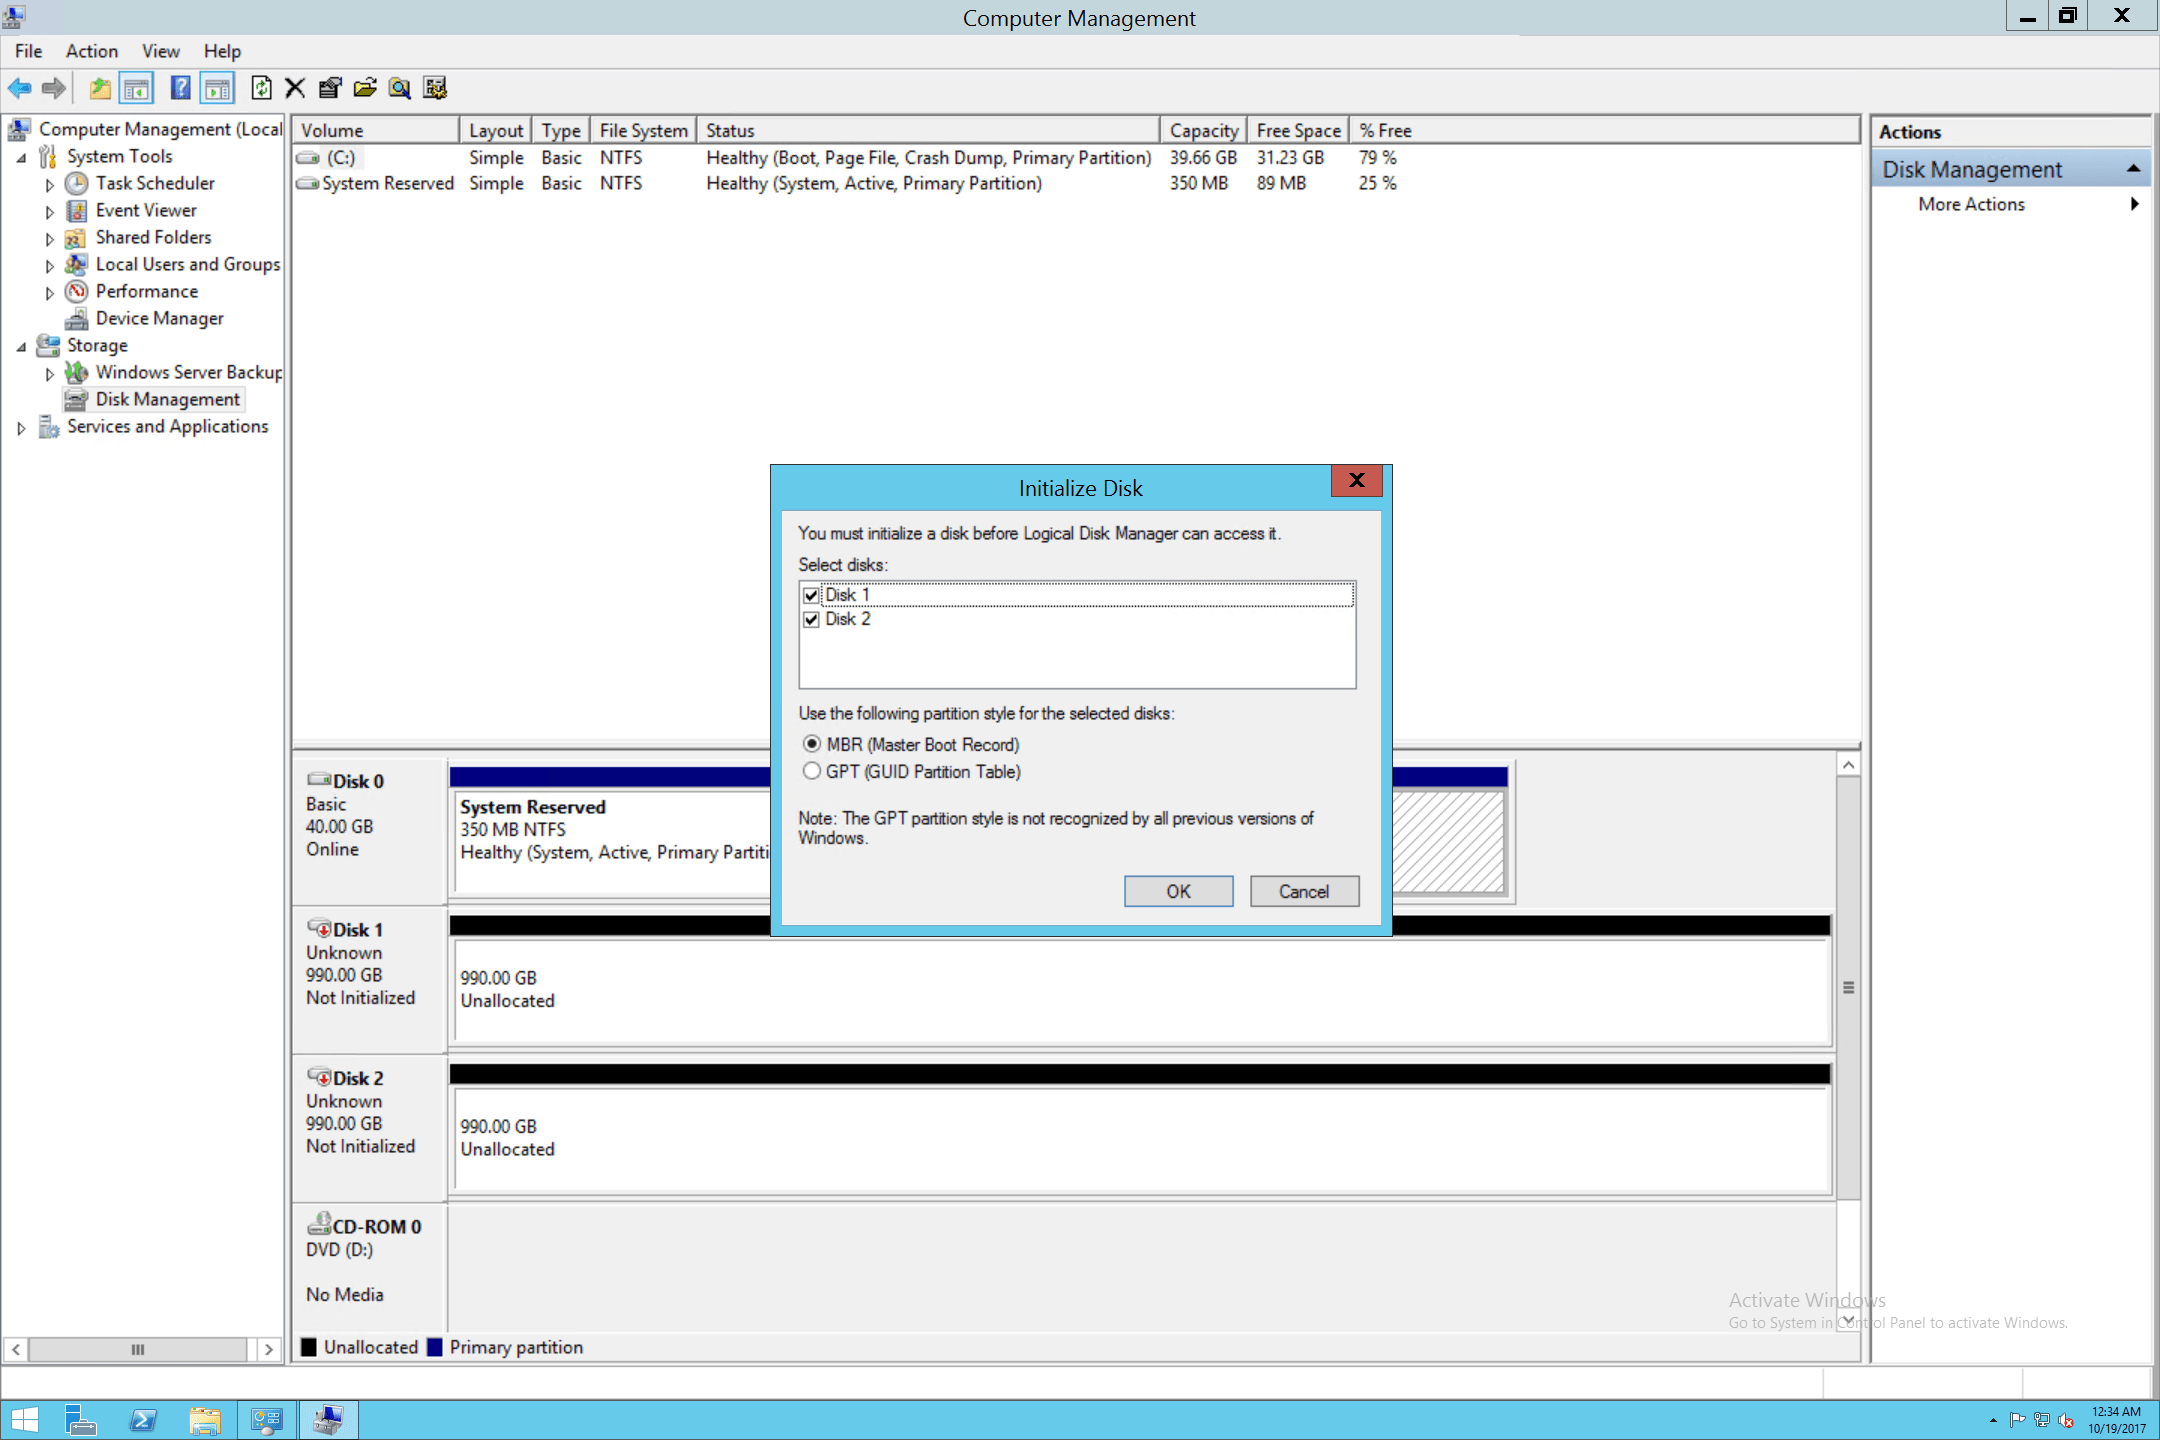
Task: Select the Delete (X) toolbar icon
Action: point(294,88)
